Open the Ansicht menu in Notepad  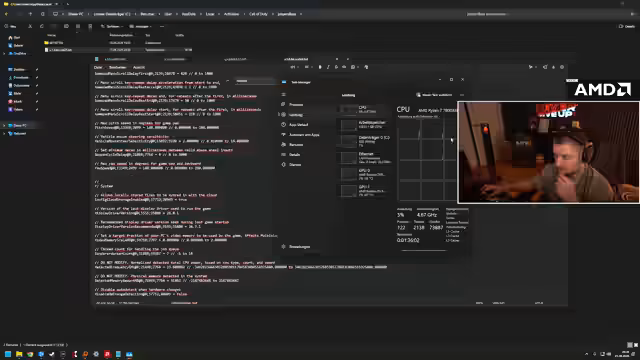click(x=139, y=67)
